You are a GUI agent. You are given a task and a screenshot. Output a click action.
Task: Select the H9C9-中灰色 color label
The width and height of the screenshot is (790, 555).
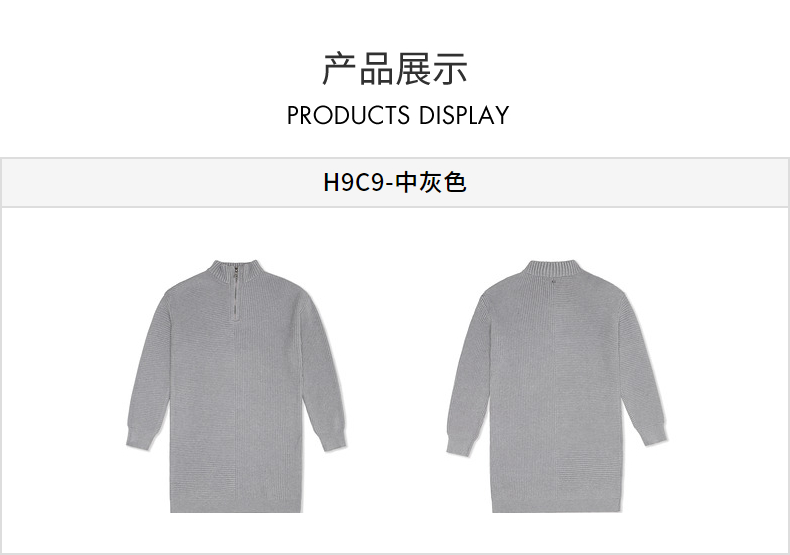click(x=395, y=182)
